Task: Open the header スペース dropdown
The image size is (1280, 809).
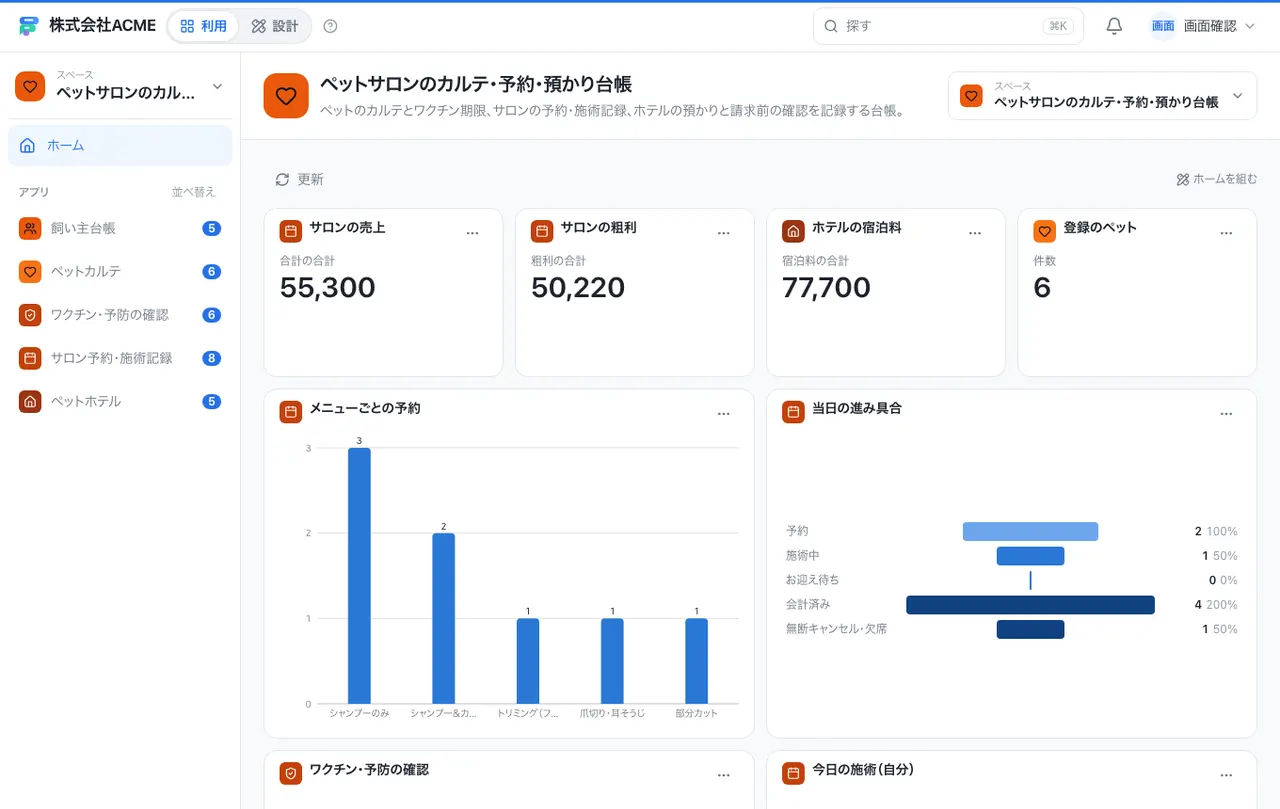Action: [1102, 96]
